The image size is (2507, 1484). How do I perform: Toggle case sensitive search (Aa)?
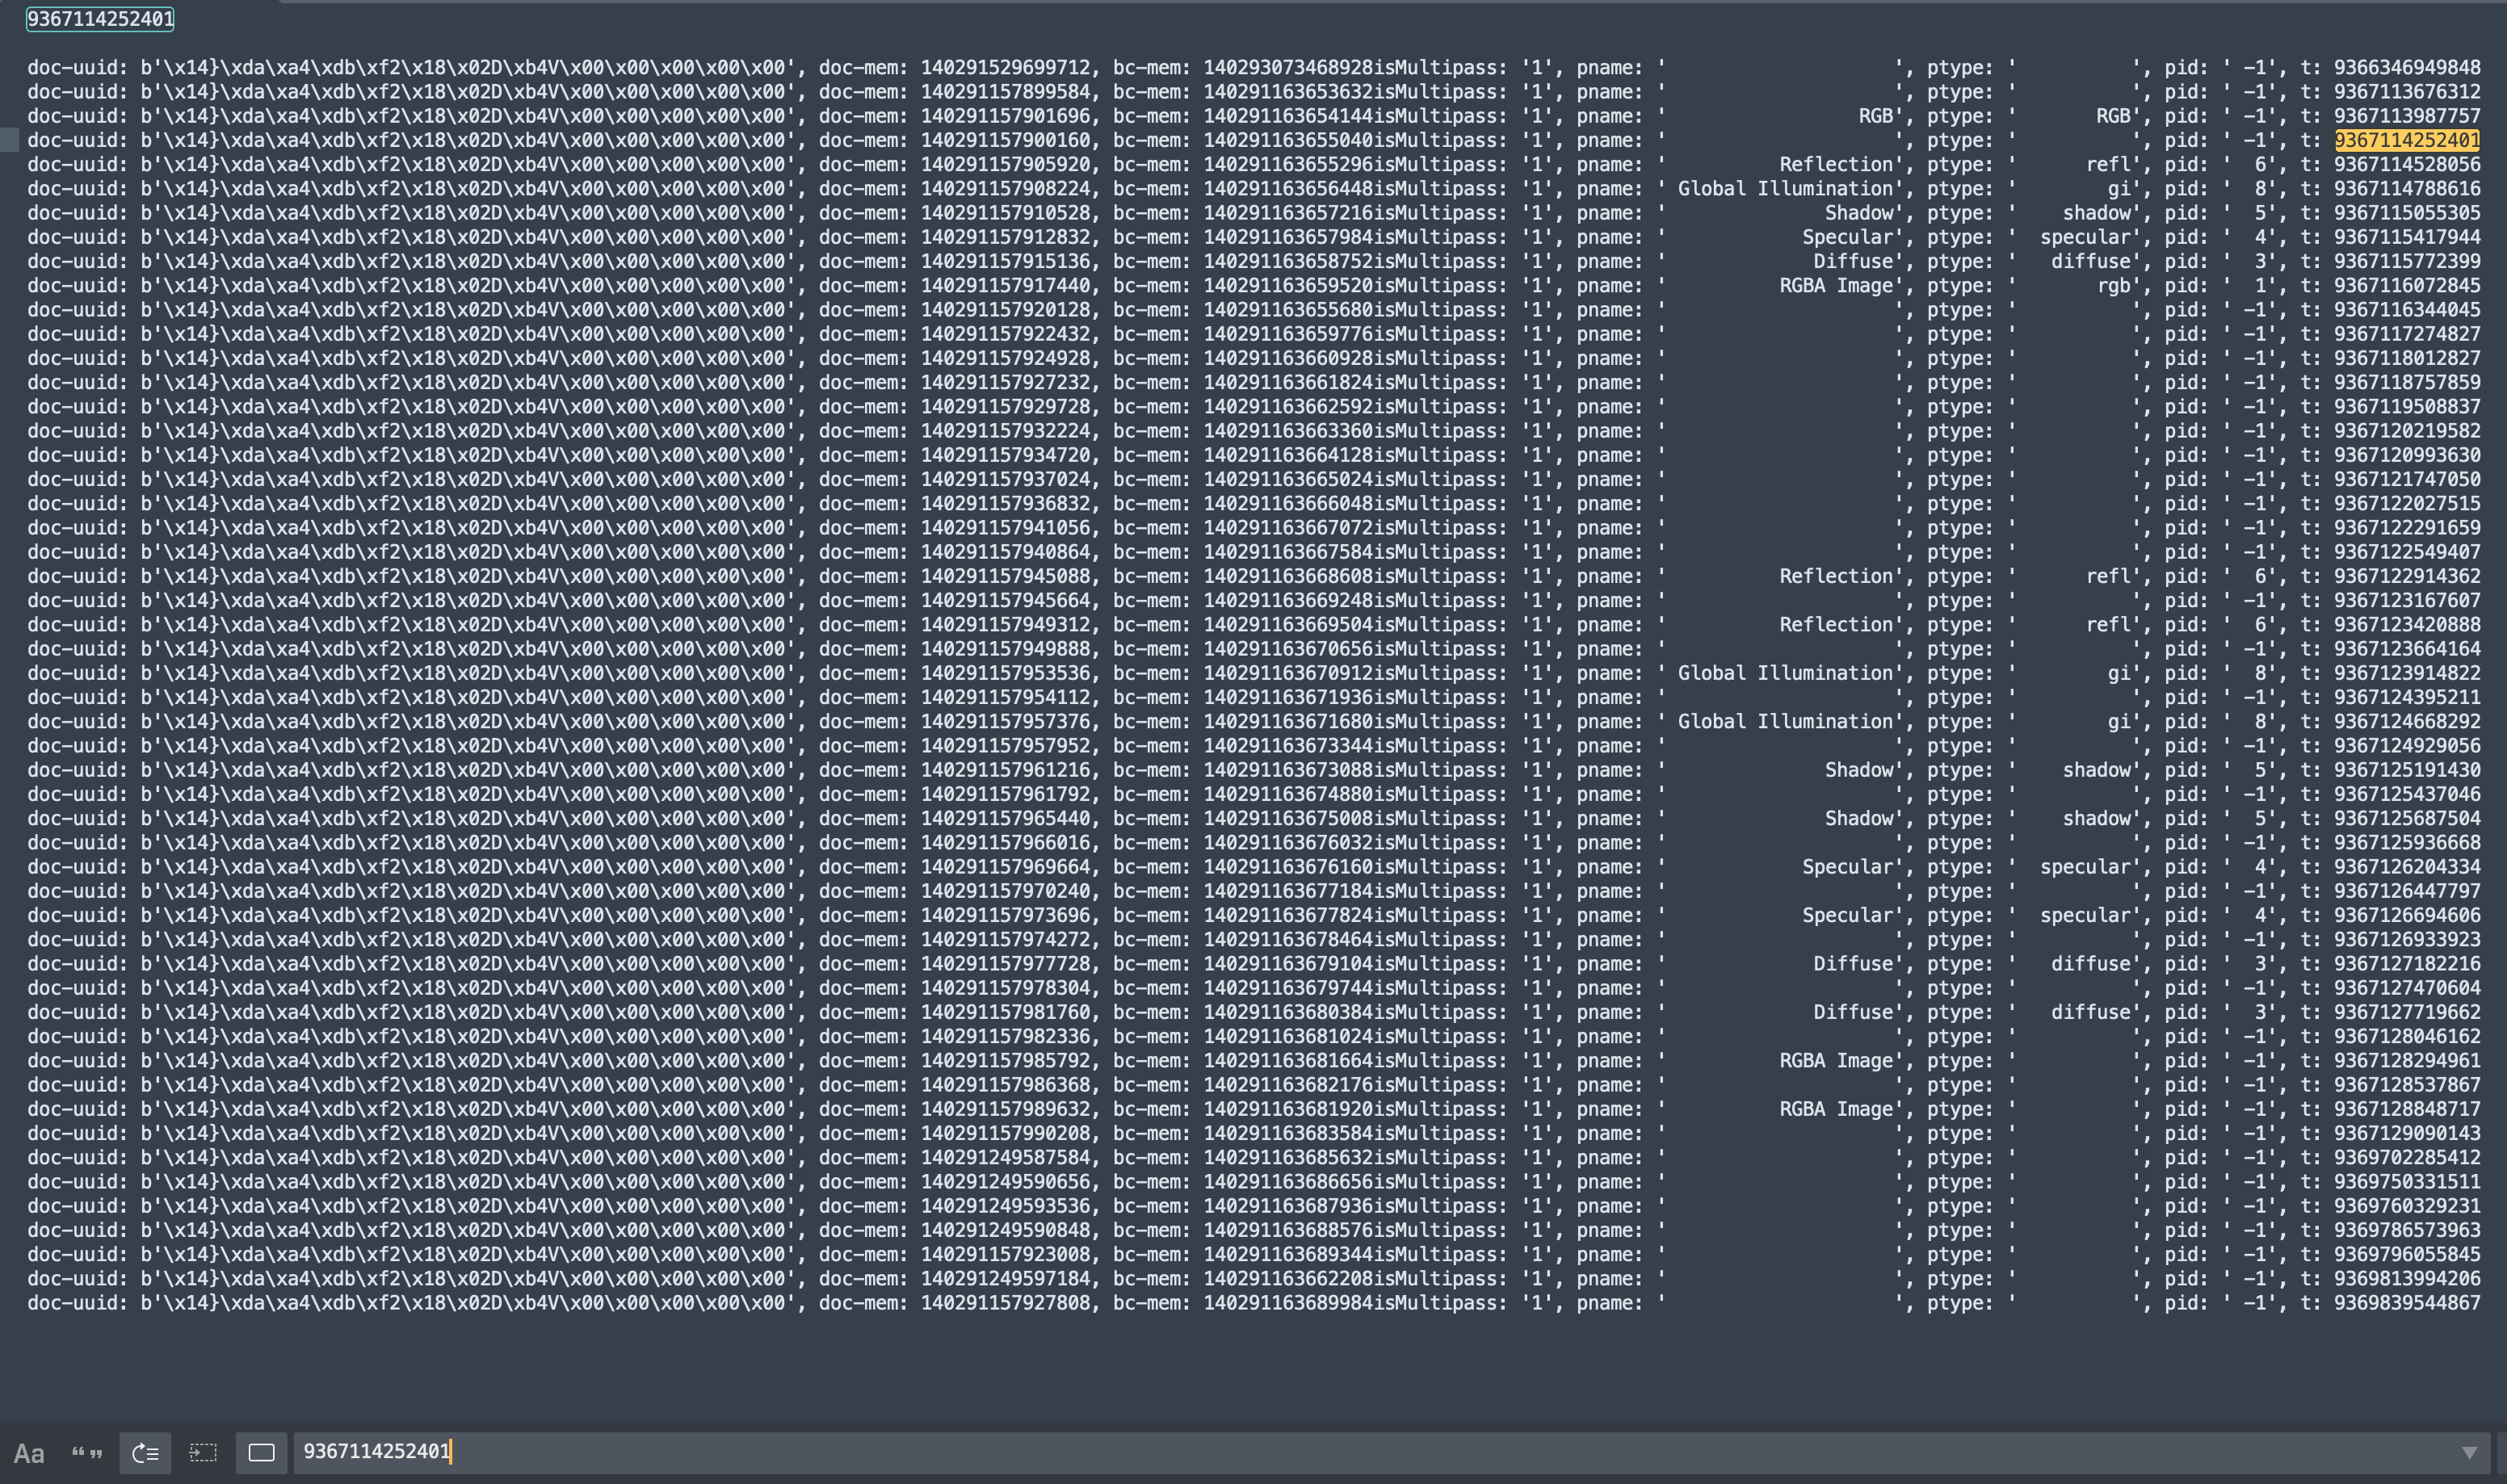tap(28, 1453)
